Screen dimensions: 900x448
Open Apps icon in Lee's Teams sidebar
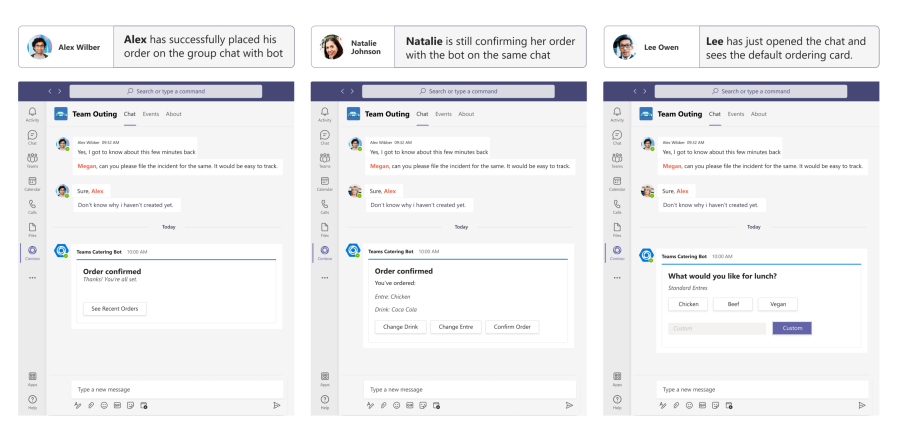click(617, 379)
